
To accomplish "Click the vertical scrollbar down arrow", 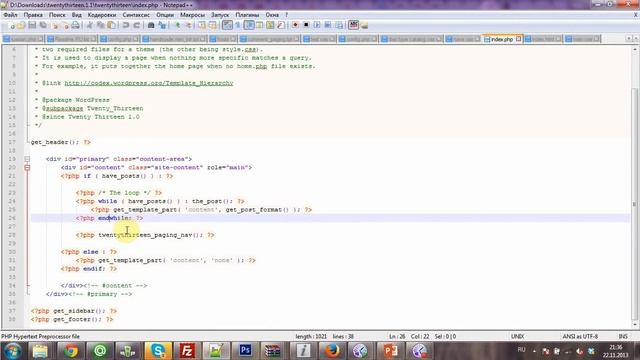I will pos(635,325).
